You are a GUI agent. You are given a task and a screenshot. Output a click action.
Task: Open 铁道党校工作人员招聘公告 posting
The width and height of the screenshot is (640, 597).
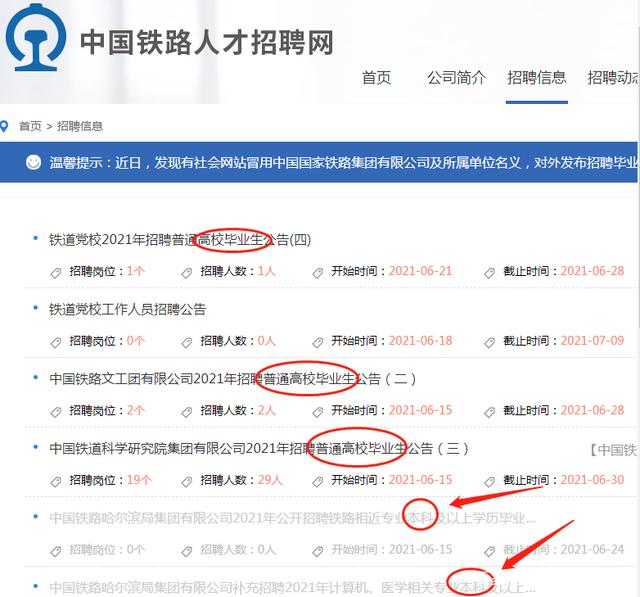[127, 310]
